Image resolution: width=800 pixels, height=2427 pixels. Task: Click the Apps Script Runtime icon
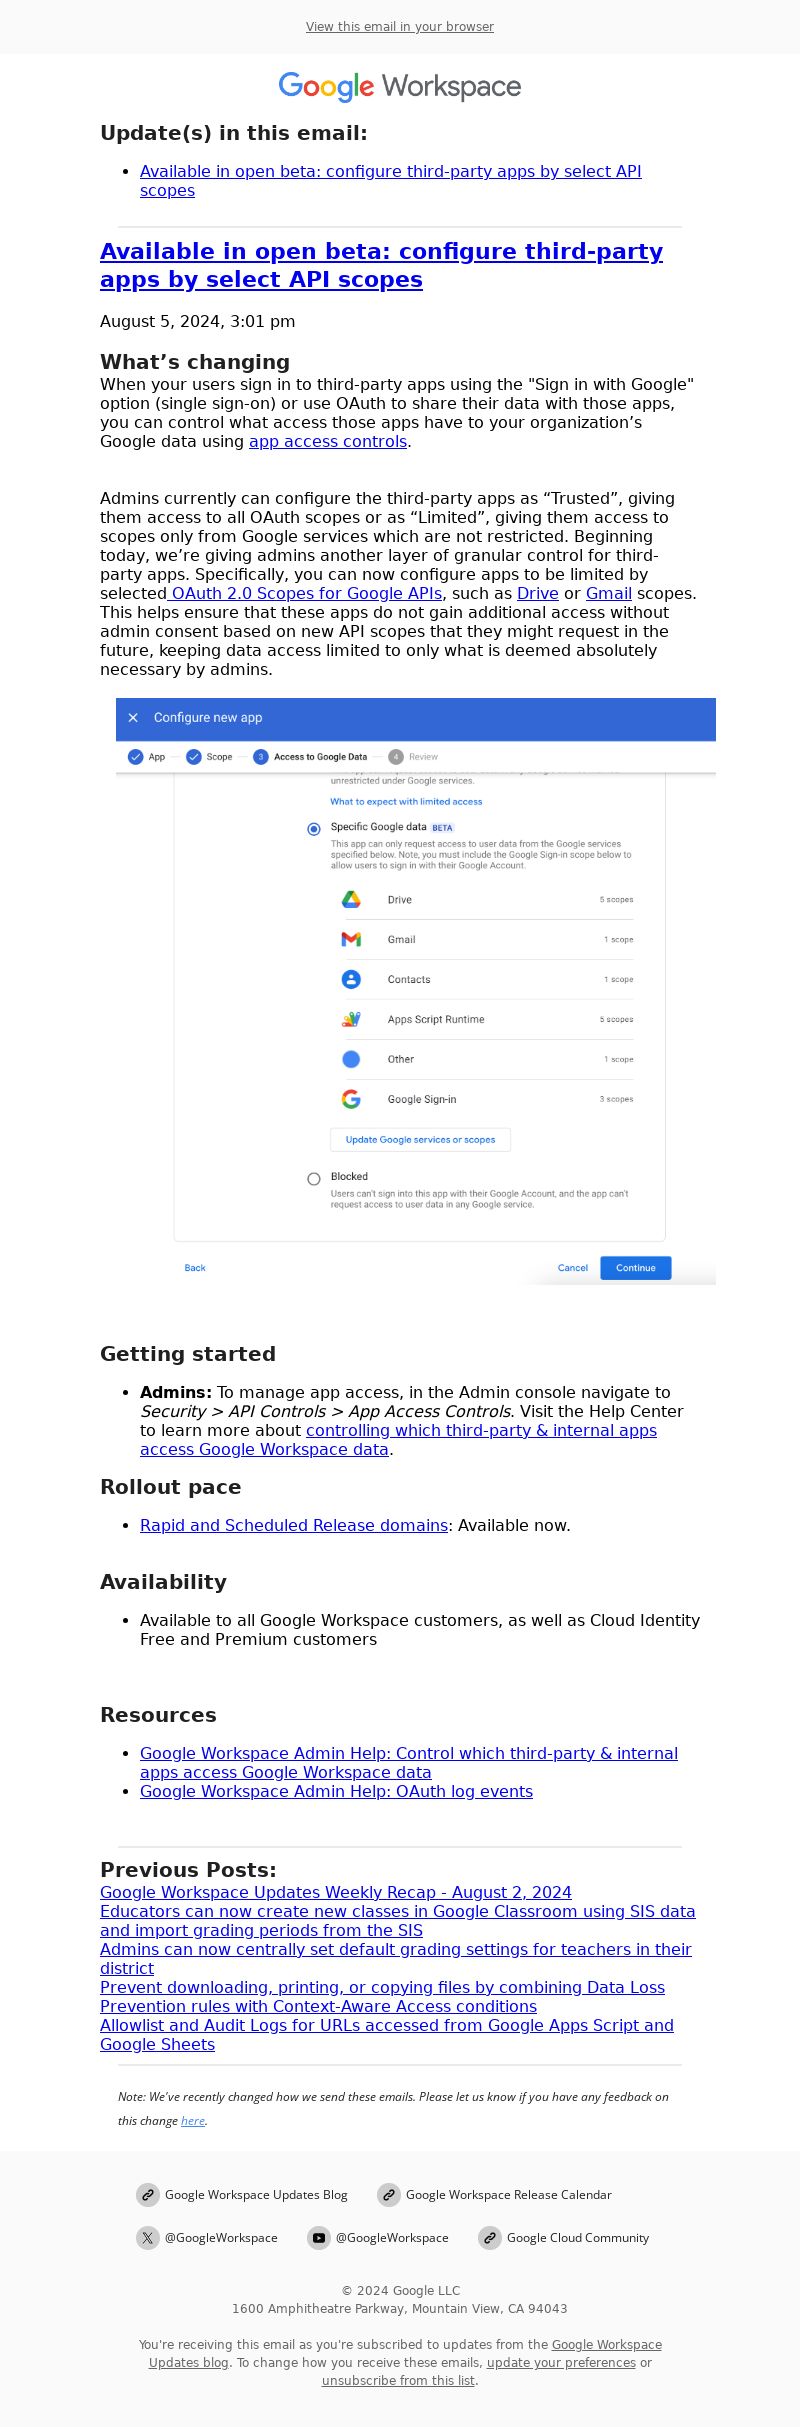tap(351, 1020)
